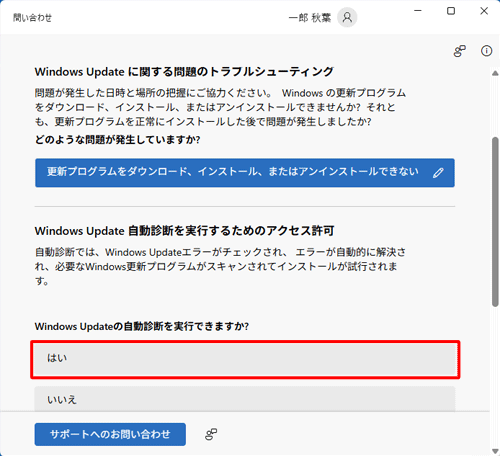This screenshot has height=456, width=500.
Task: Maximize the 問い合わせ window
Action: pyautogui.click(x=451, y=11)
